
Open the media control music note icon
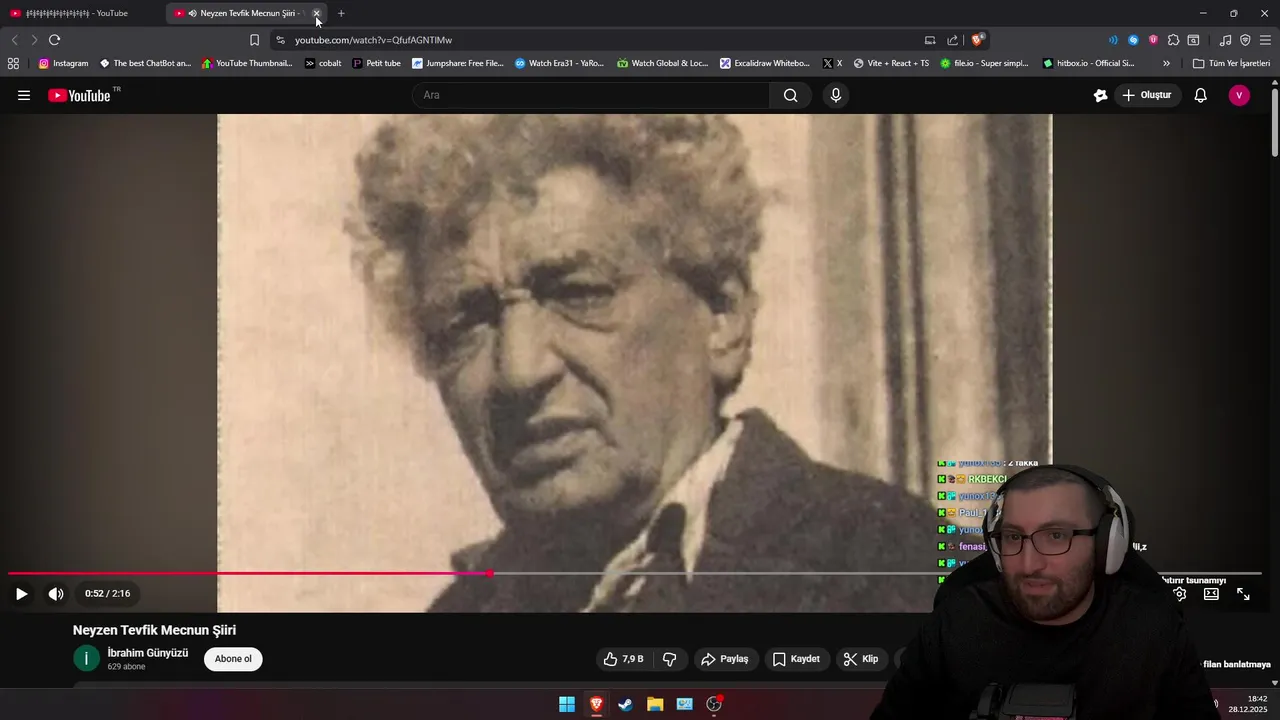pos(1225,40)
